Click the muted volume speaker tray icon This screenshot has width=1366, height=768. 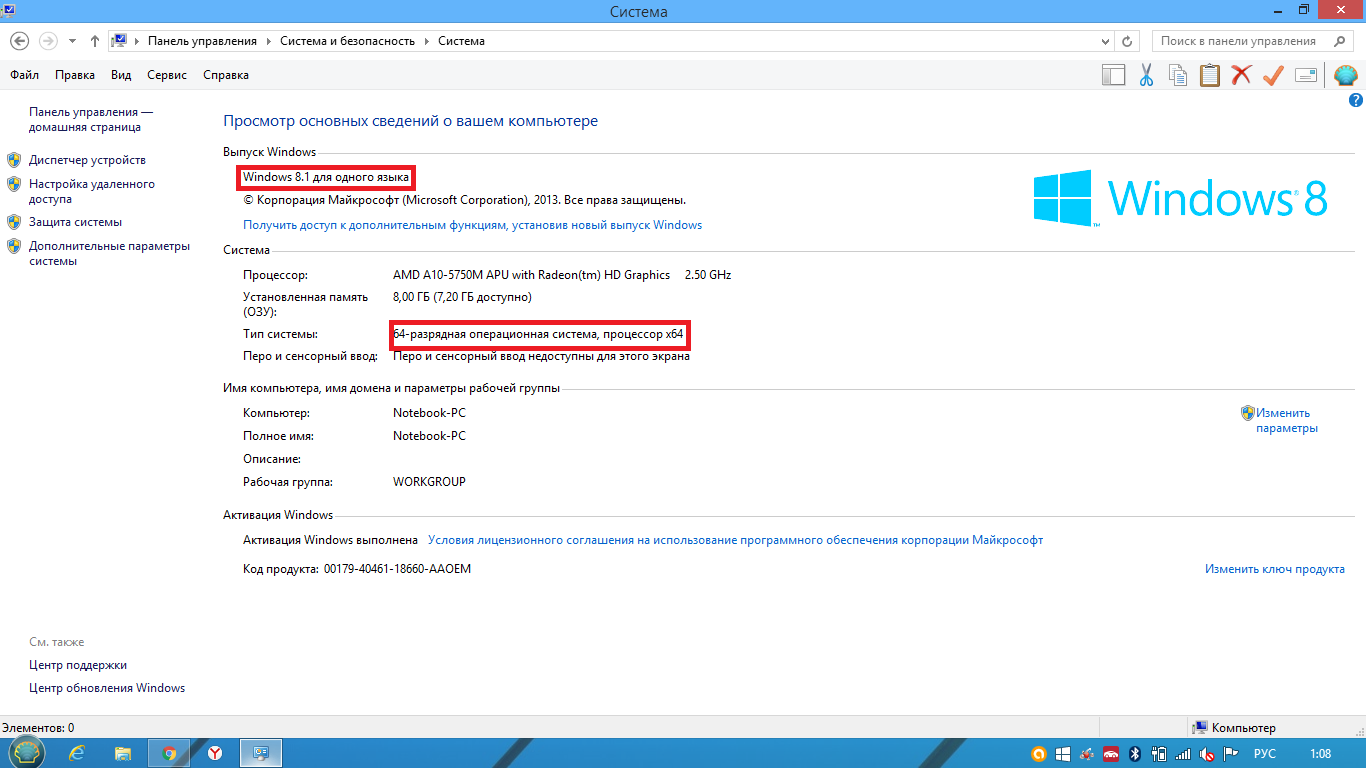1207,754
